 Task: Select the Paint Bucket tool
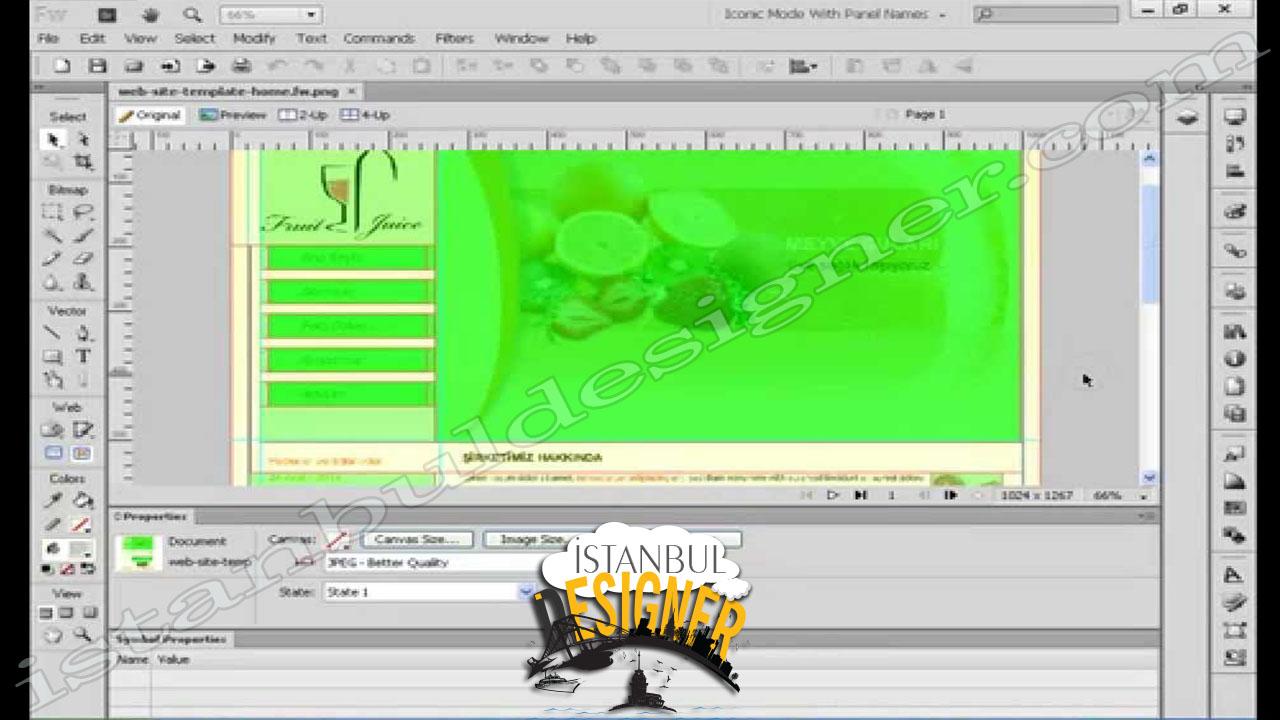click(83, 500)
